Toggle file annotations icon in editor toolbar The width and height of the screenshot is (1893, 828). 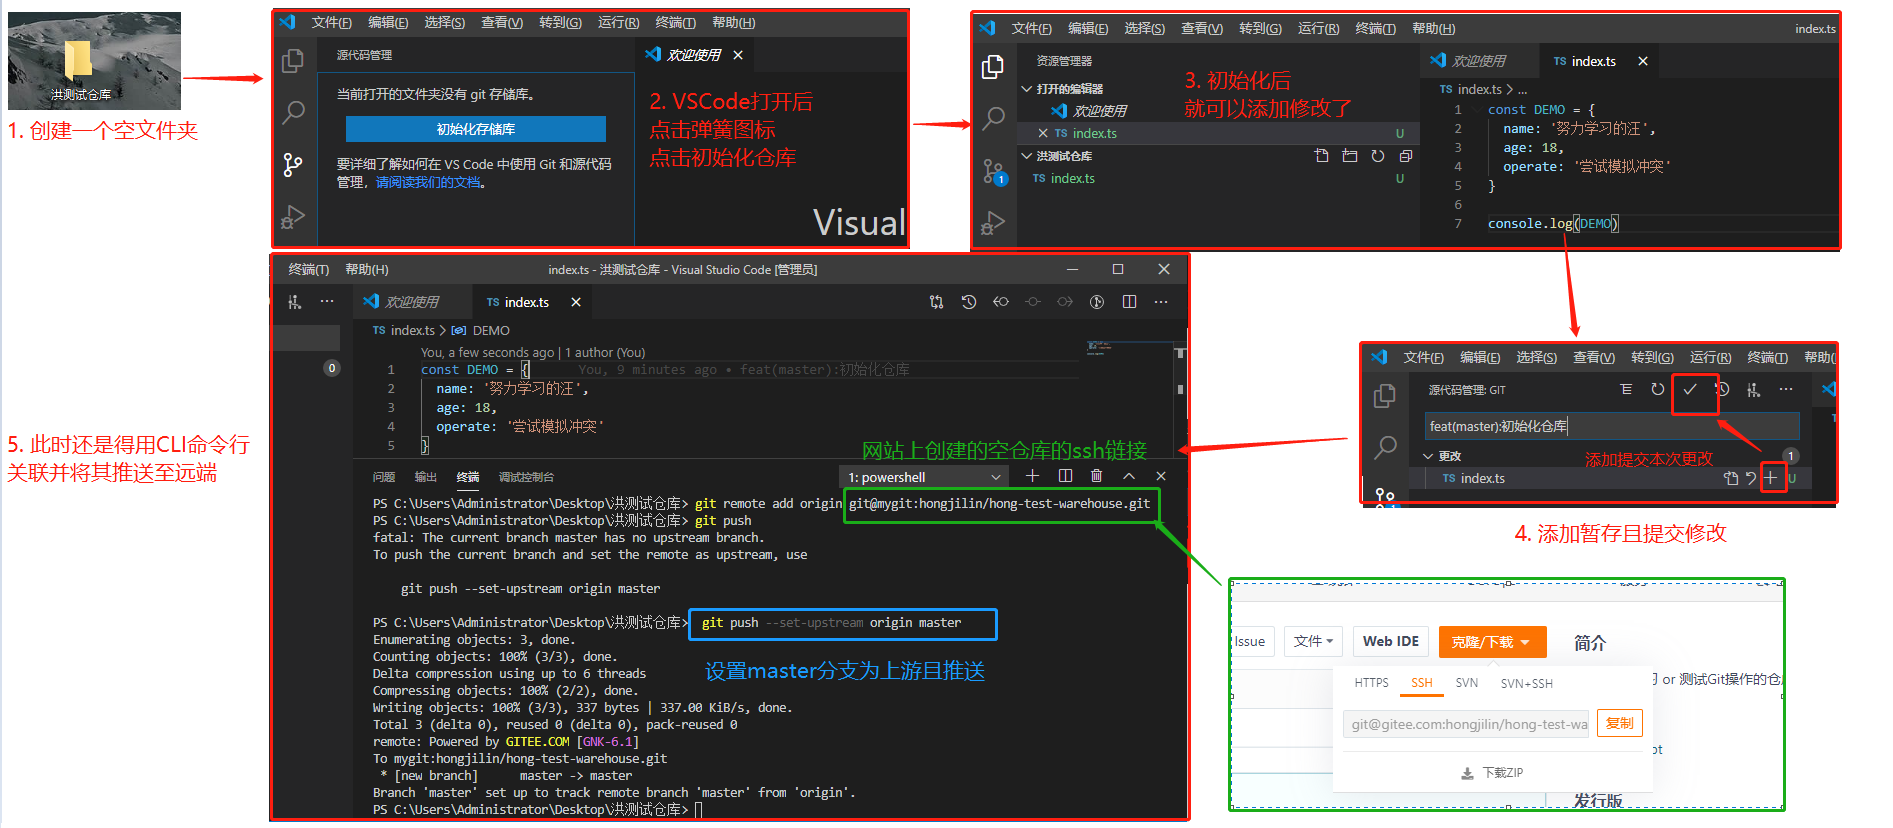click(x=1097, y=302)
